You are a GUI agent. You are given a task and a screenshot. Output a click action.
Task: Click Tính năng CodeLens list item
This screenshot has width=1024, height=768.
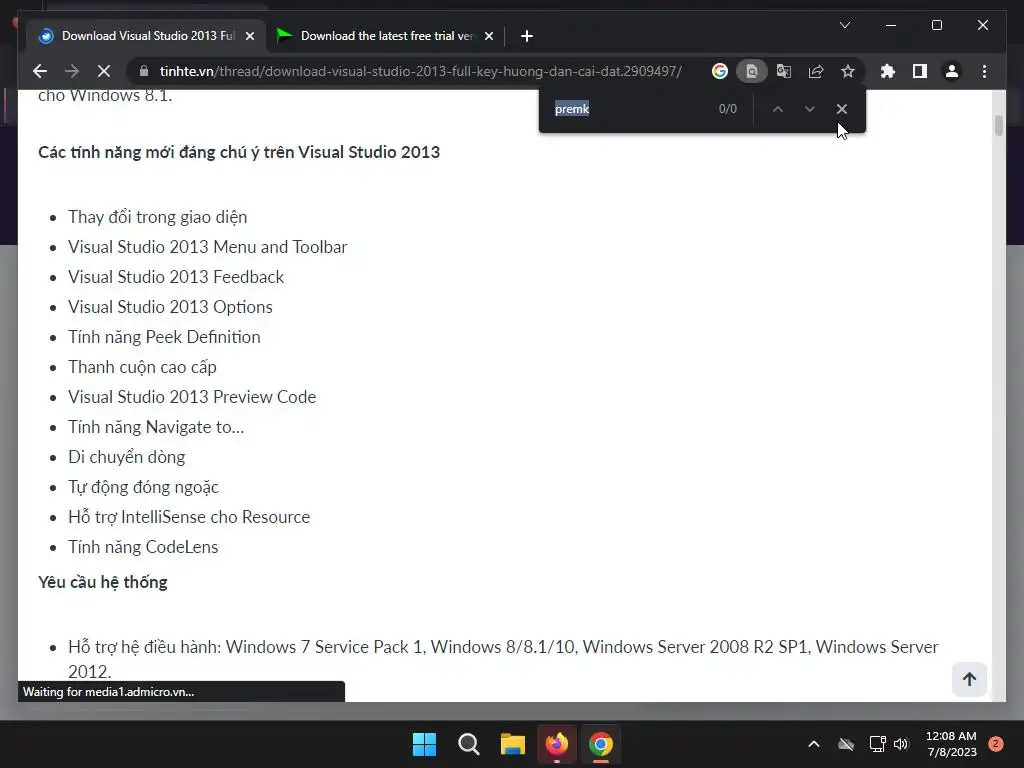pyautogui.click(x=143, y=547)
